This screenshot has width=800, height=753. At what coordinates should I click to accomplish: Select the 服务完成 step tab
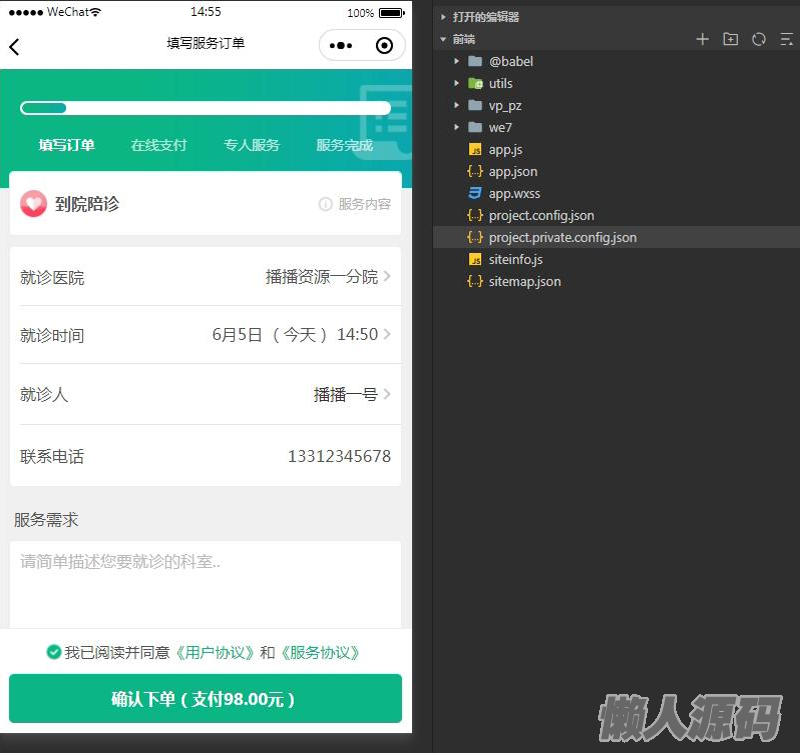(x=344, y=145)
